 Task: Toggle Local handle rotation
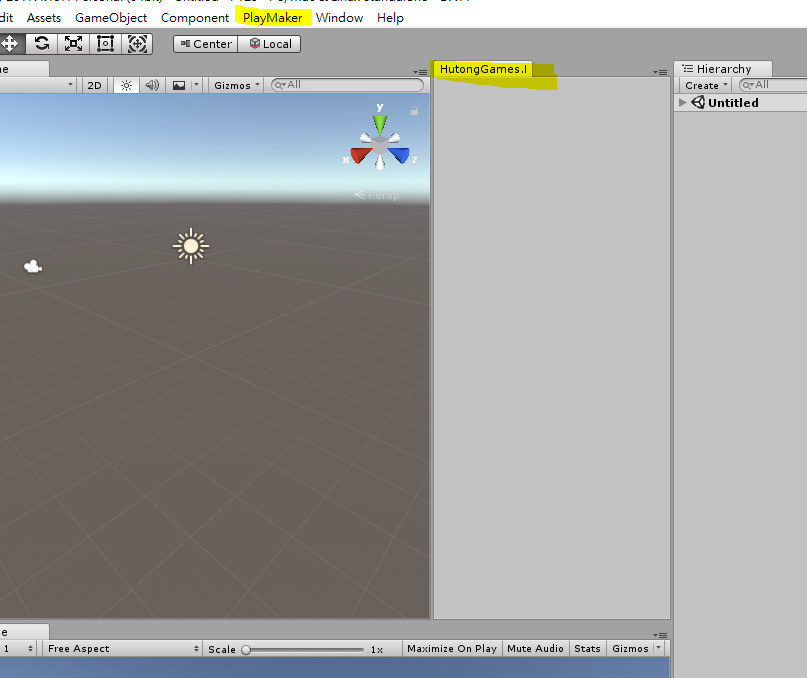click(x=269, y=44)
